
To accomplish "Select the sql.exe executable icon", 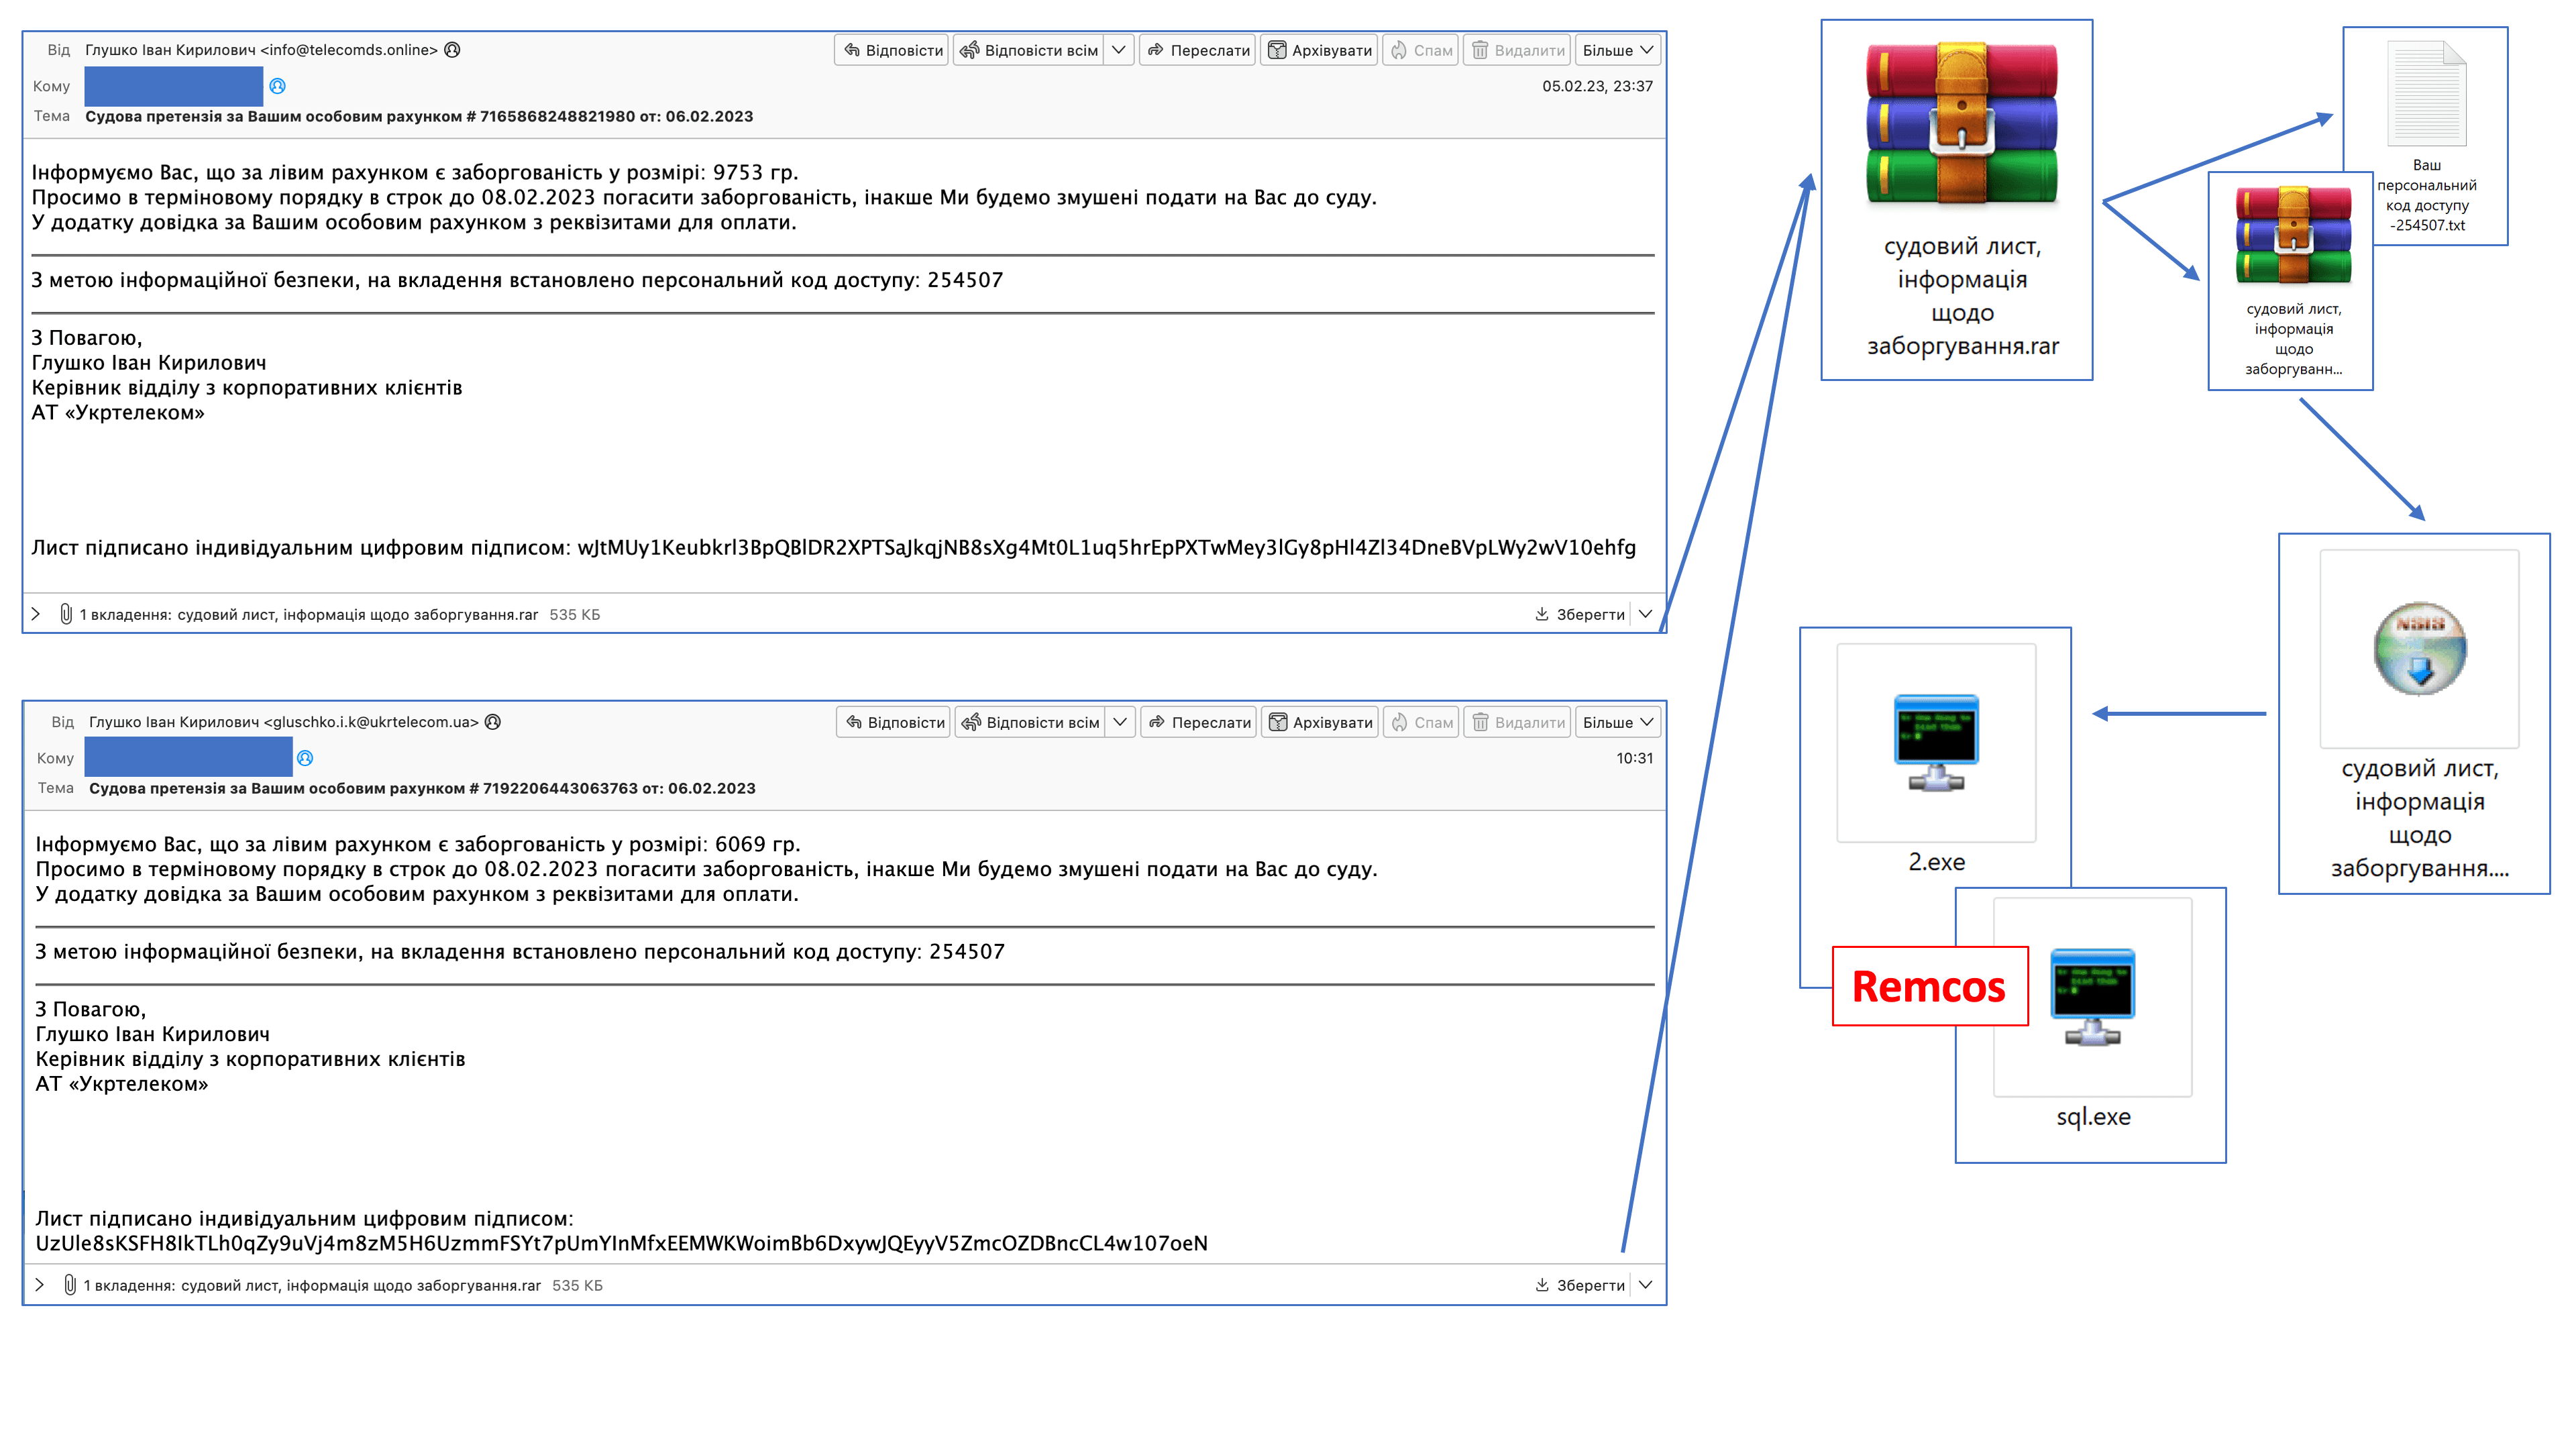I will 2092,997.
